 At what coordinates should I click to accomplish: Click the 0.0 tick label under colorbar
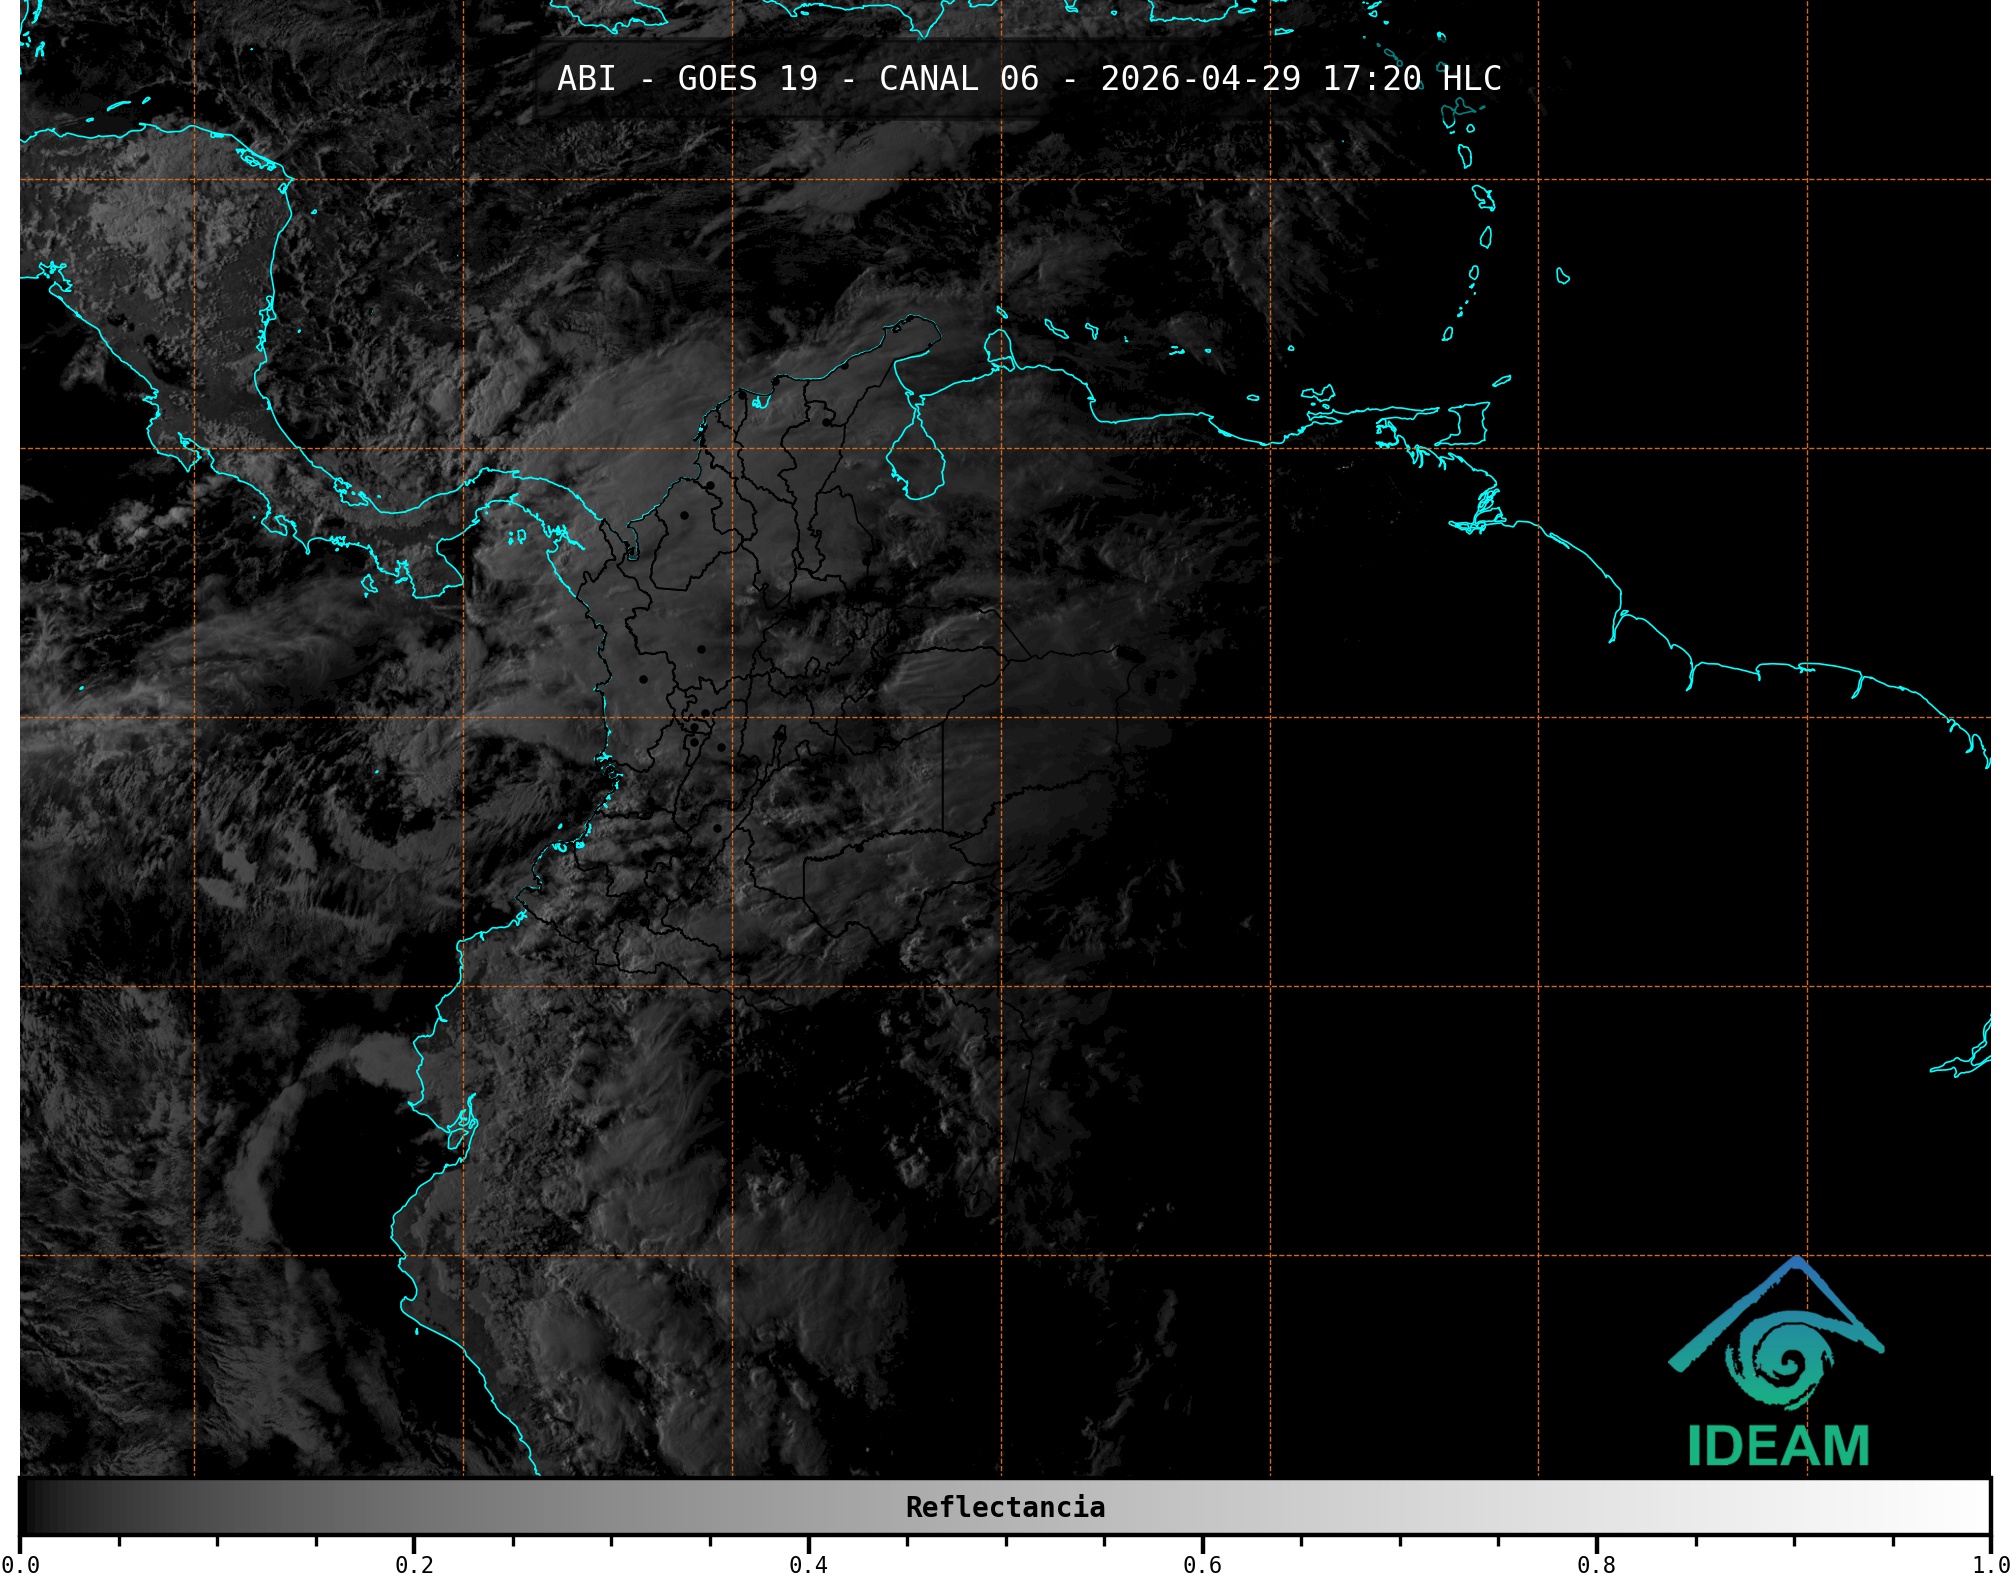pos(20,1565)
